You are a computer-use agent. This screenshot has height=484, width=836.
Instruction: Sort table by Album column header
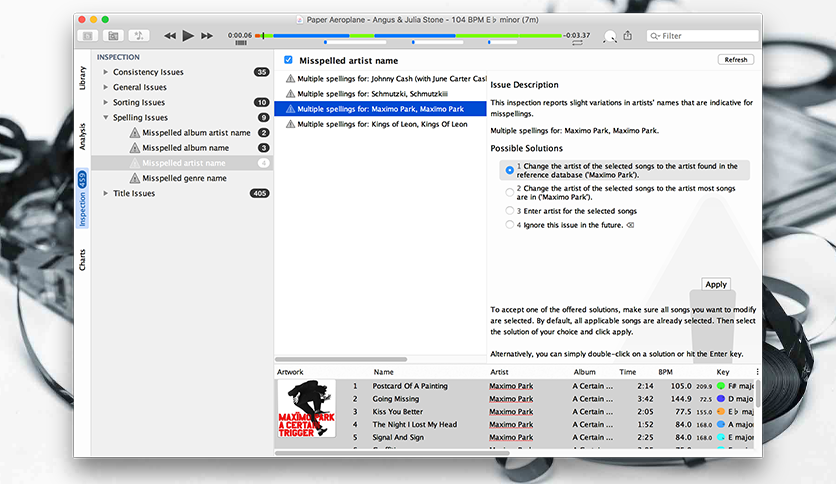pyautogui.click(x=584, y=372)
